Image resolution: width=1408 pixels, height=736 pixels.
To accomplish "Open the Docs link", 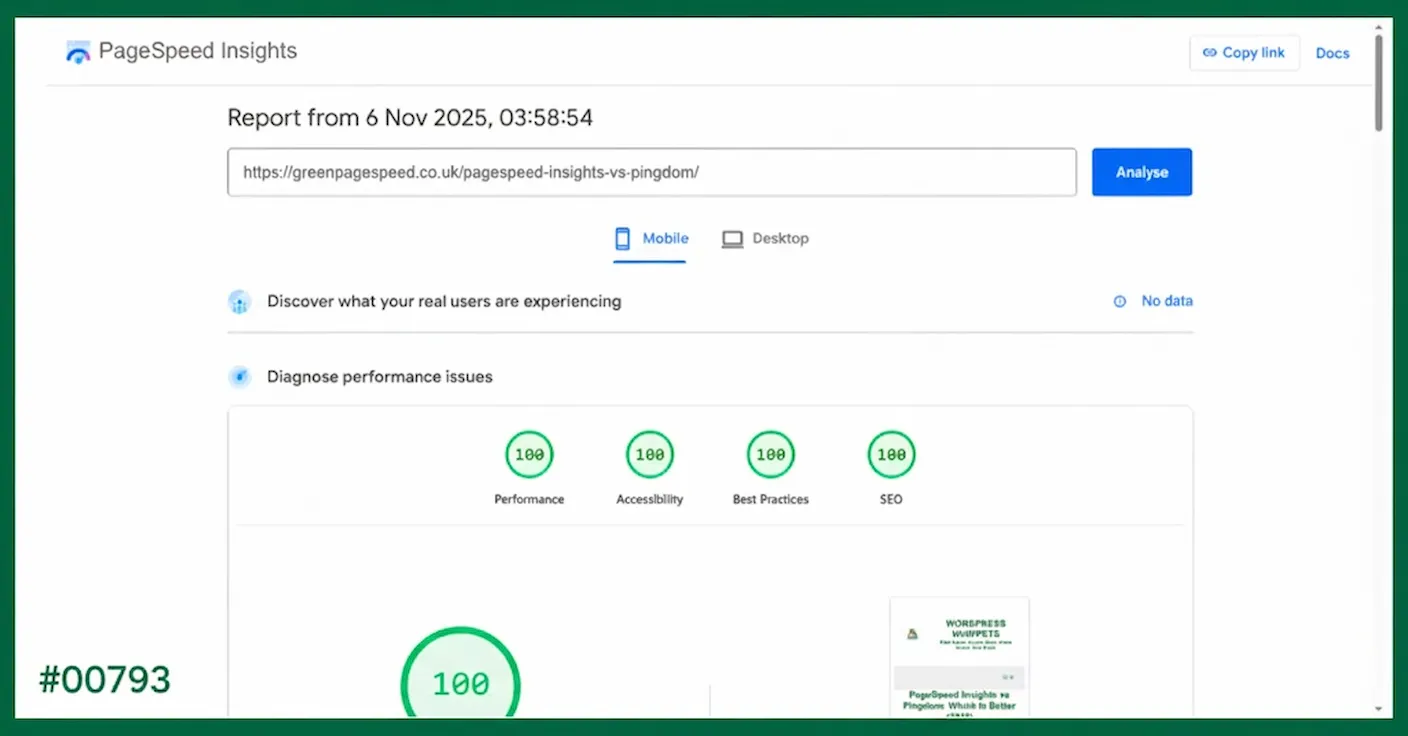I will pyautogui.click(x=1332, y=53).
